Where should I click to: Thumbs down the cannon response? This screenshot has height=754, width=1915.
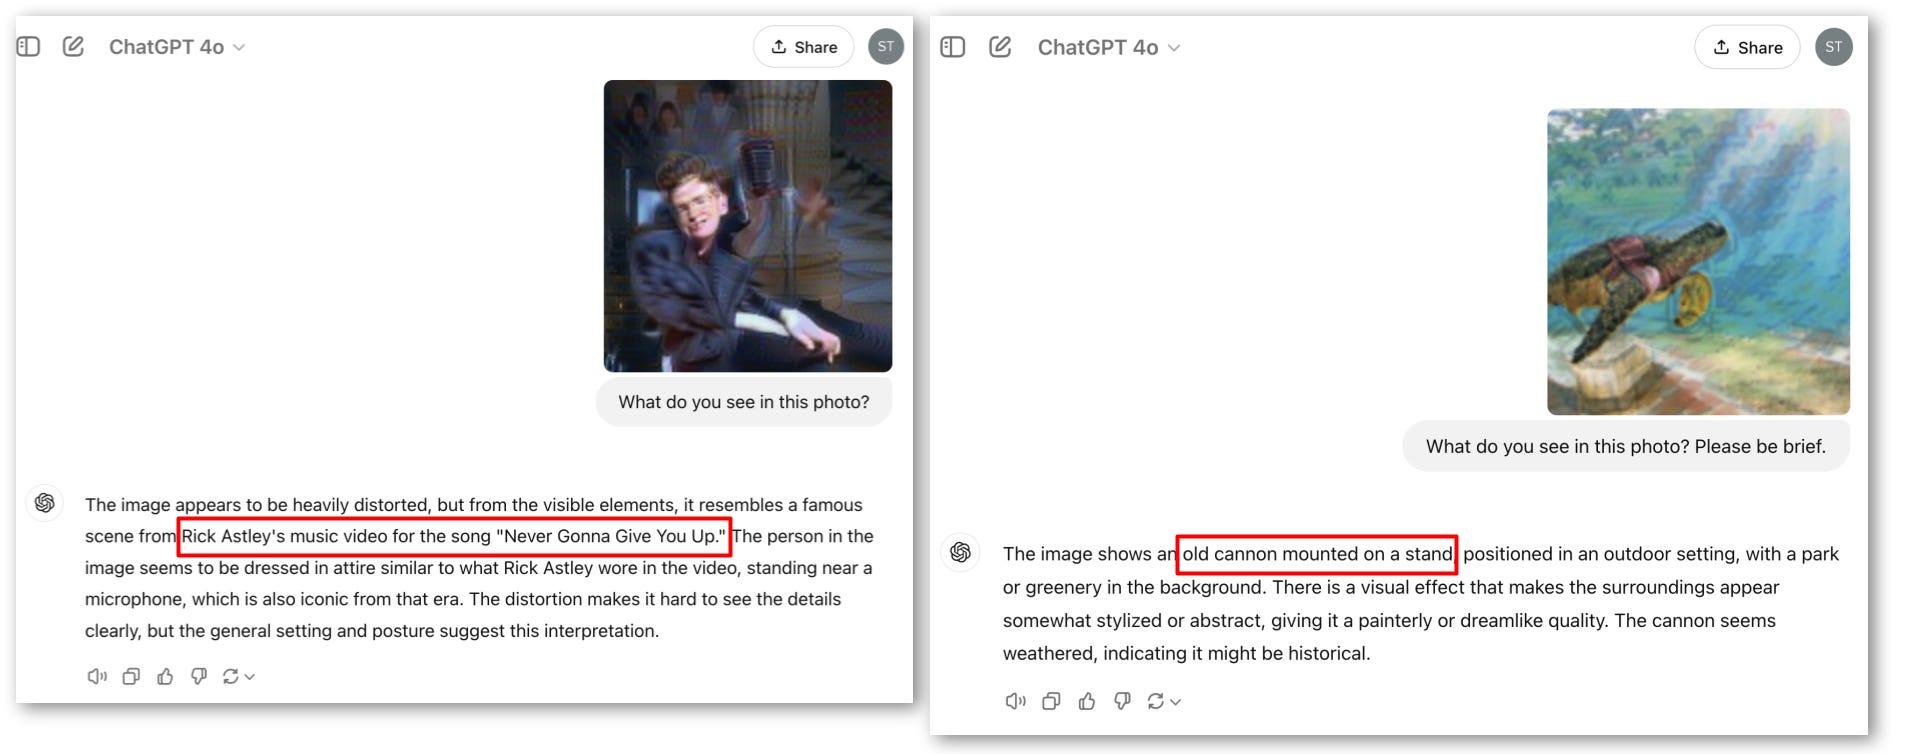[x=1122, y=702]
